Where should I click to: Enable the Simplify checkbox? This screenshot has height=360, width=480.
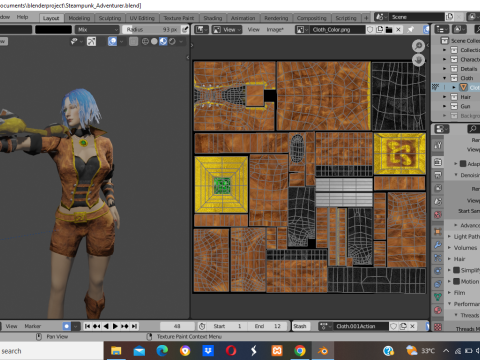[456, 270]
